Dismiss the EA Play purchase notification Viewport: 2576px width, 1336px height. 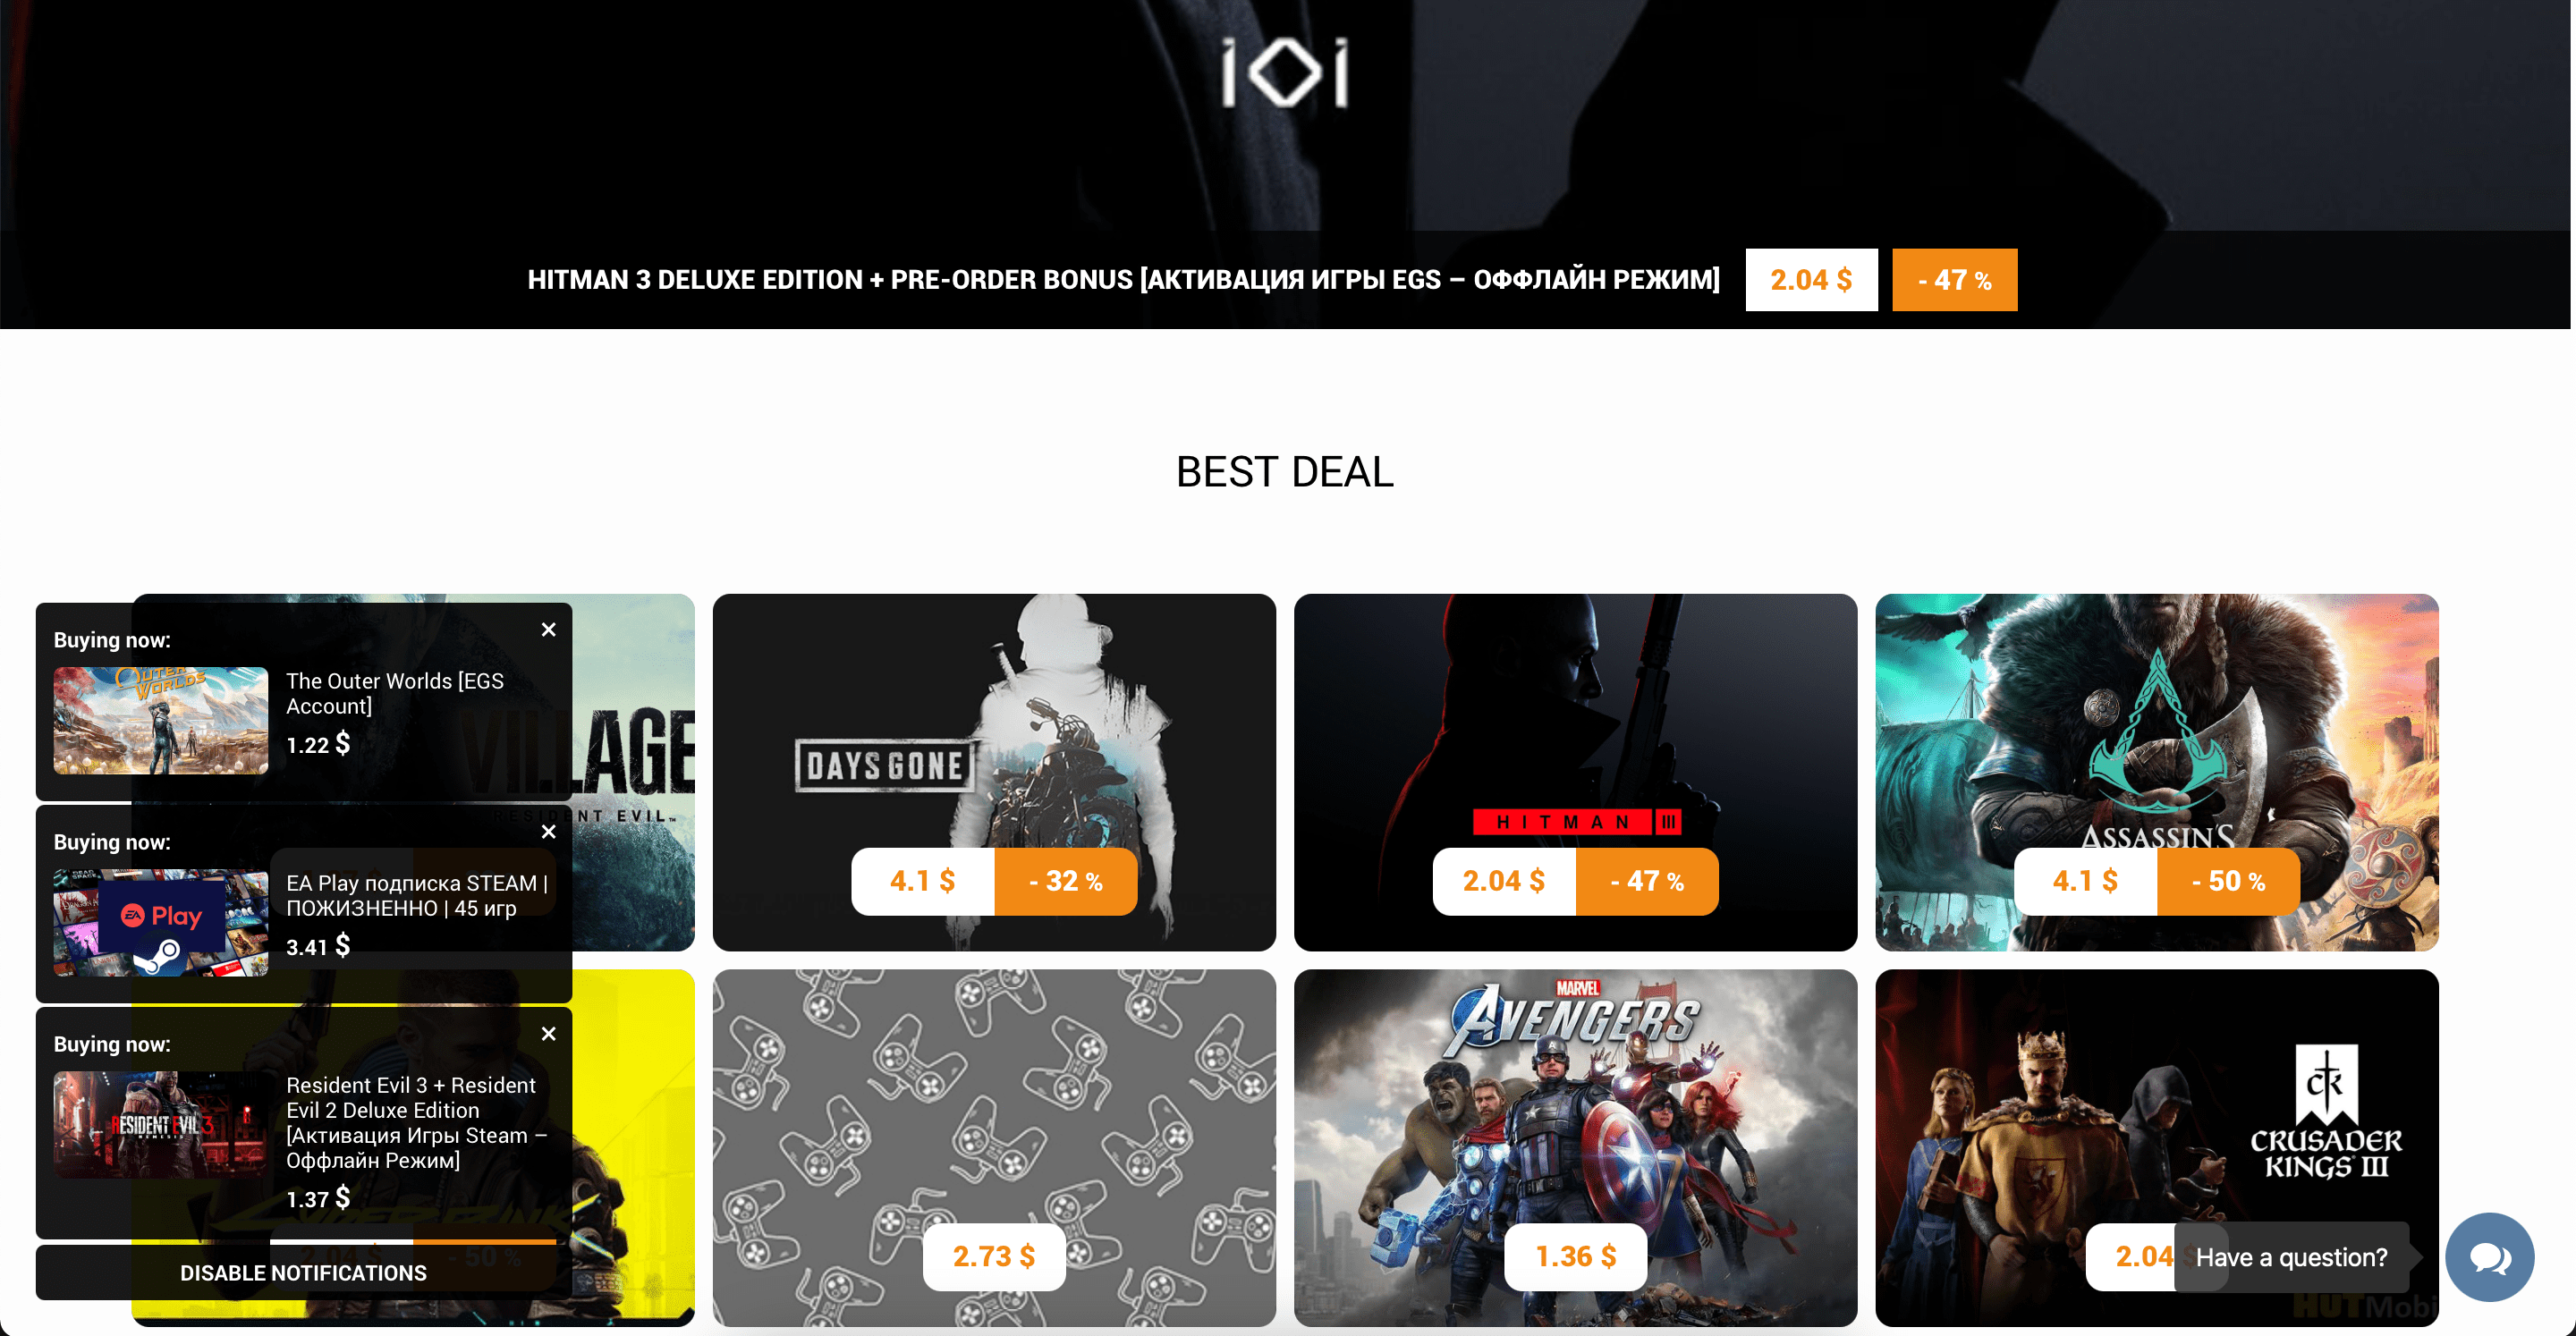coord(548,832)
